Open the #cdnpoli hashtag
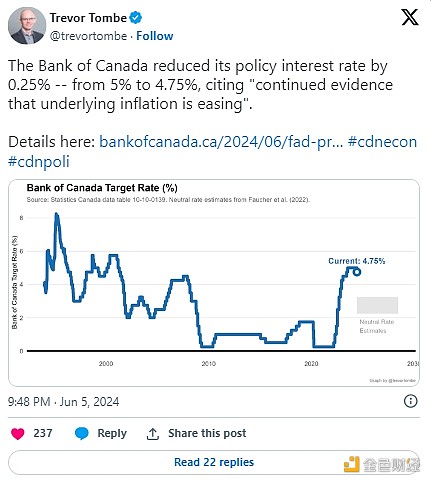 (39, 162)
